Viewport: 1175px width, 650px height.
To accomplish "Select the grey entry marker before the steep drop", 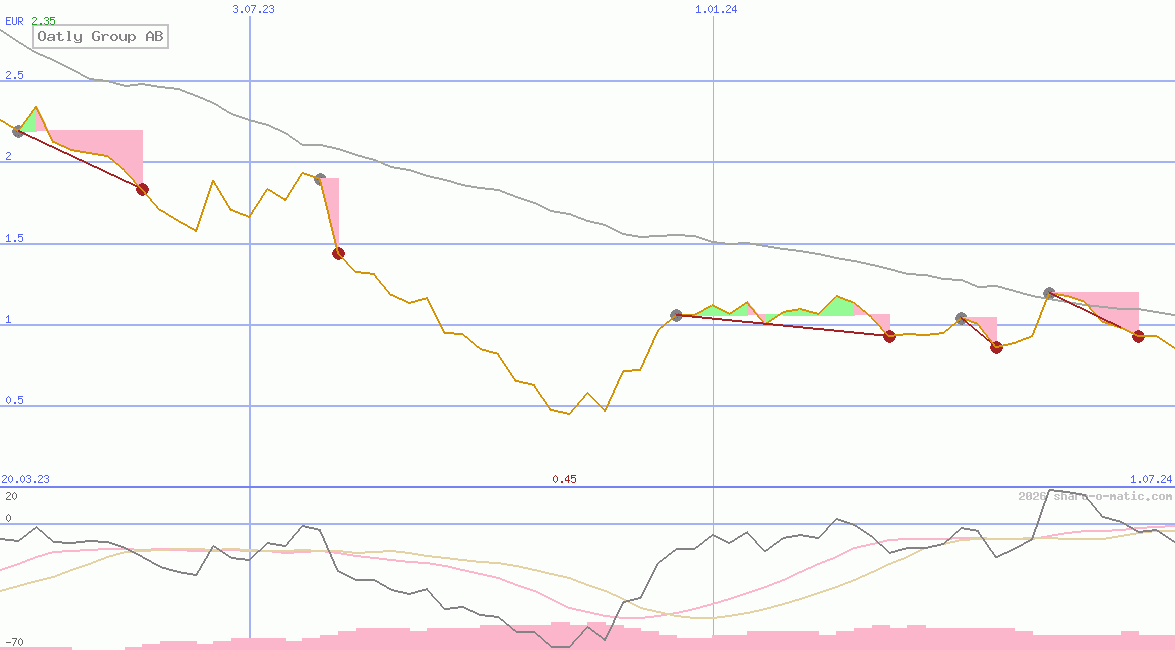I will (x=320, y=179).
